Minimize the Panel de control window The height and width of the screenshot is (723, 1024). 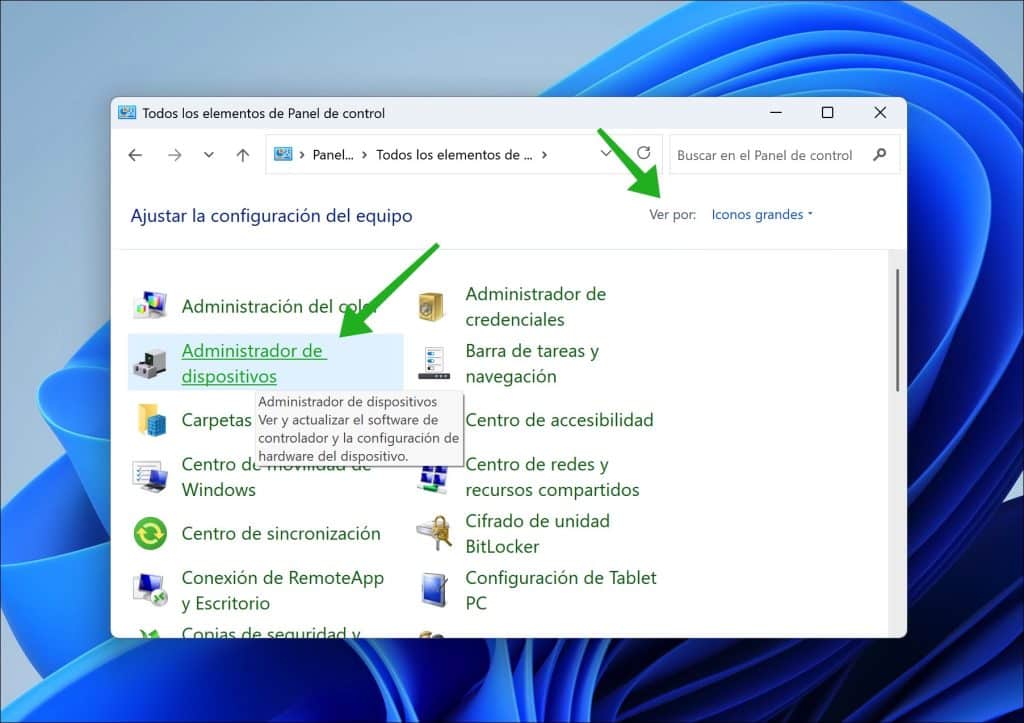tap(776, 112)
